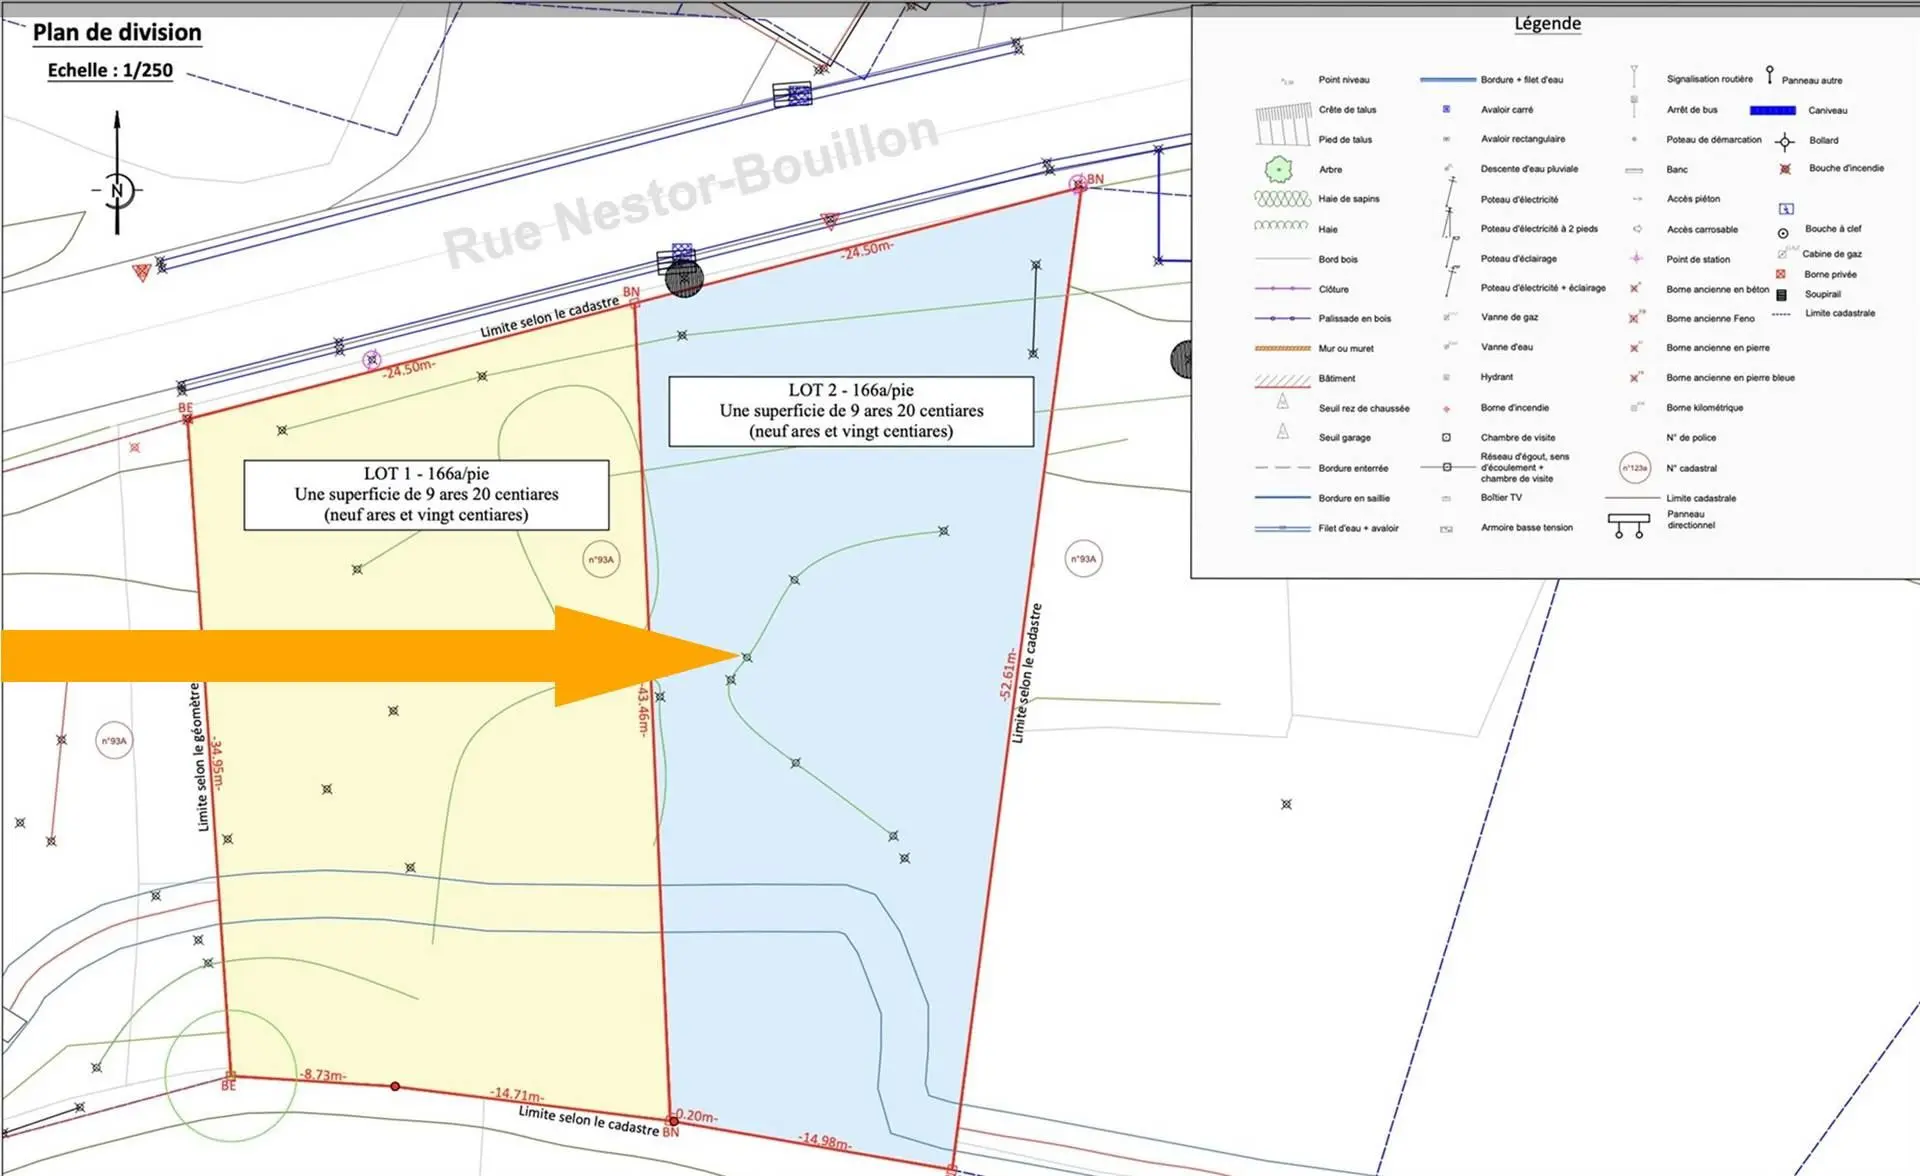Click the Echelle : 1/250 scale text

point(110,71)
